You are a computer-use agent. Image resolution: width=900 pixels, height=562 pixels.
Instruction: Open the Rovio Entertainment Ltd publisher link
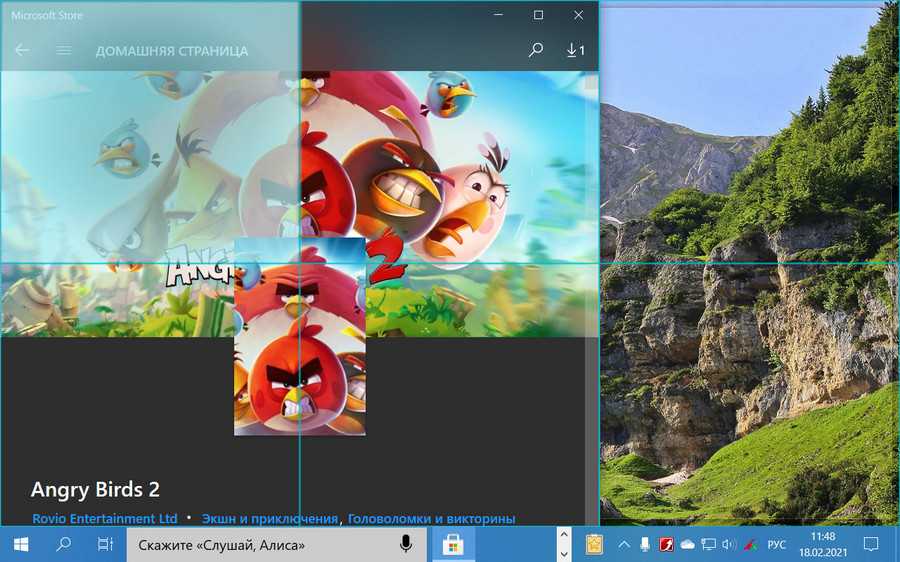click(x=104, y=519)
